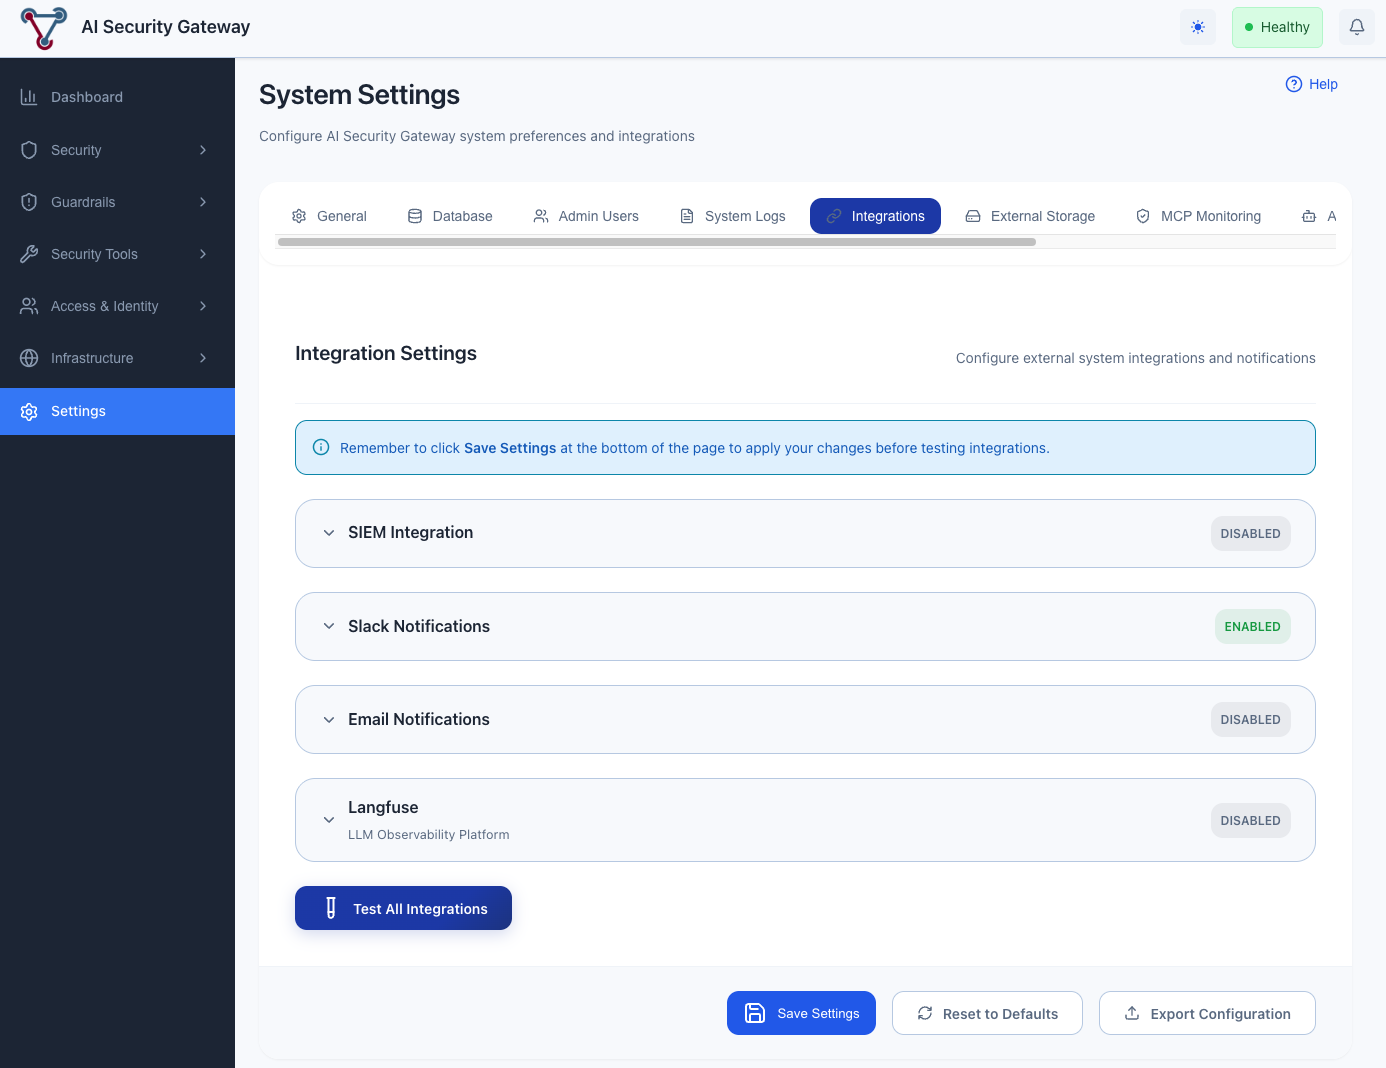
Task: Expand the SIEM Integration section
Action: (329, 532)
